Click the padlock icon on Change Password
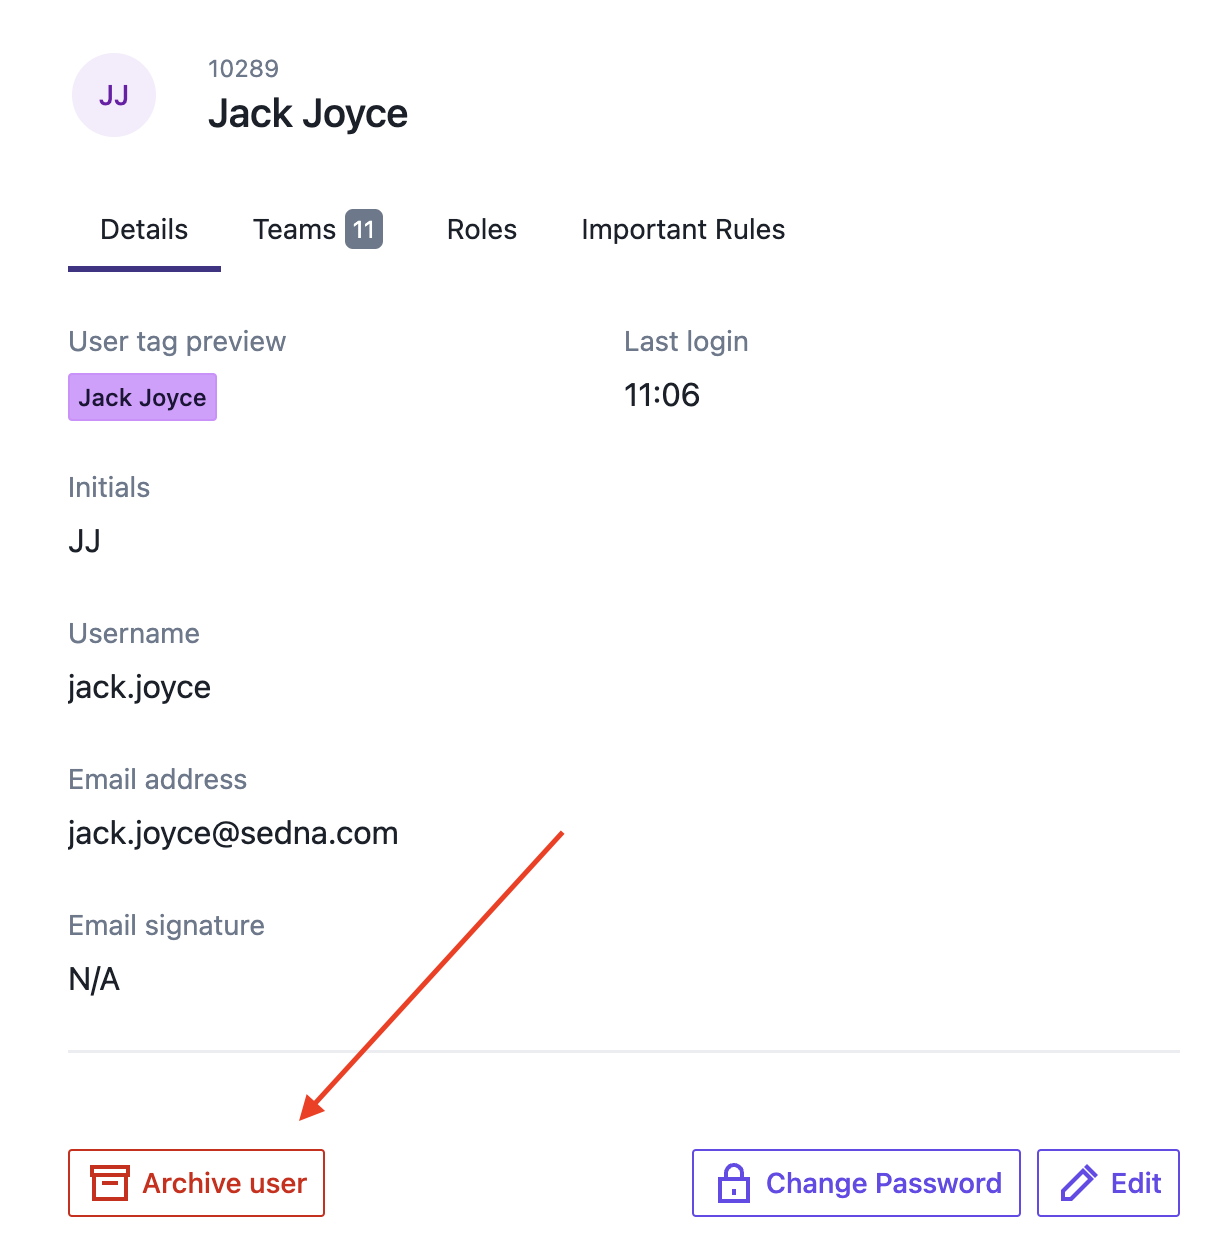Screen dimensions: 1218x1240 (734, 1183)
